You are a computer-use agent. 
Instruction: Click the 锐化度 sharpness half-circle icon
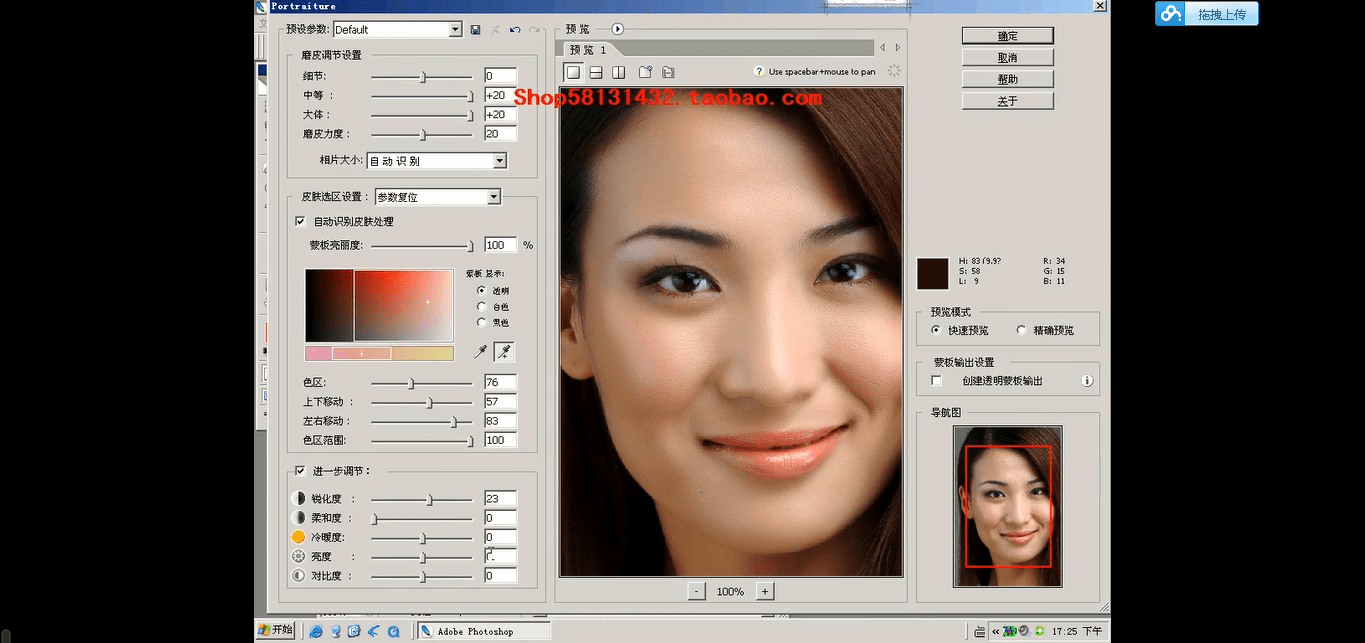298,498
